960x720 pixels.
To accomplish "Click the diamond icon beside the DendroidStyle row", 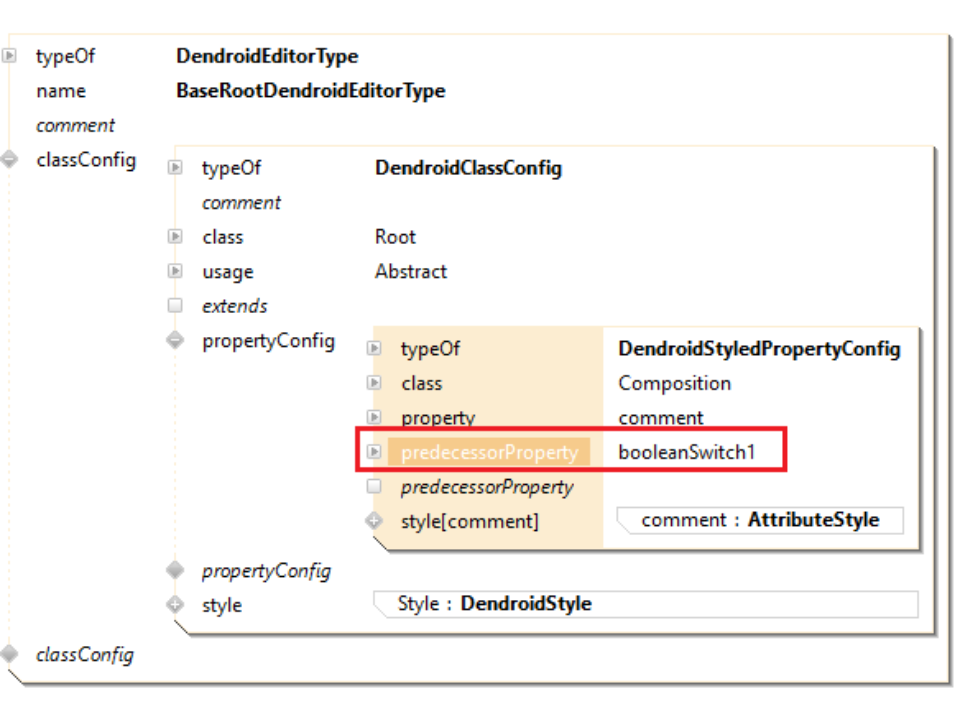I will click(x=175, y=605).
